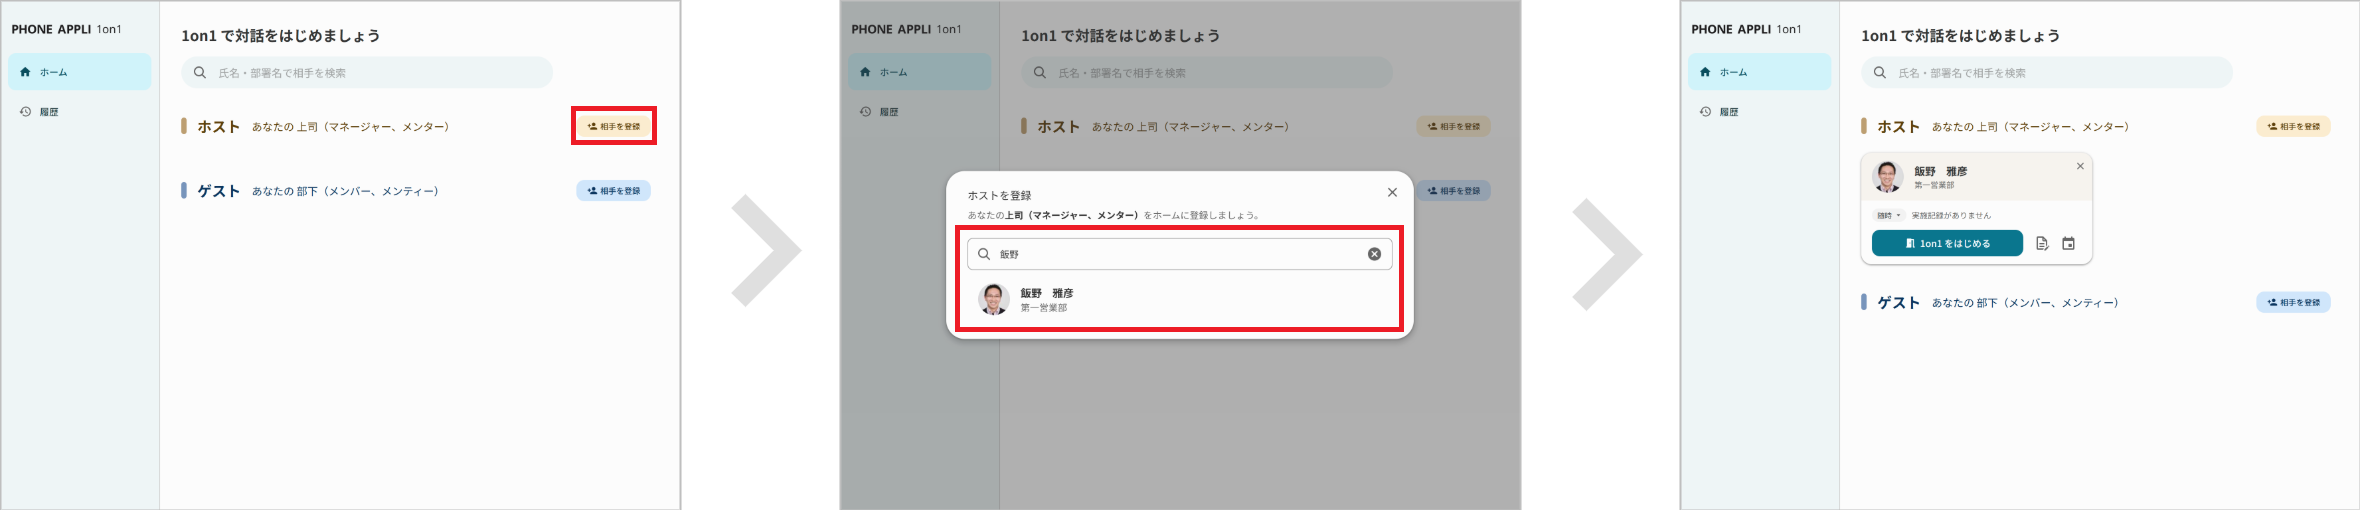This screenshot has height=510, width=2360.
Task: Click the dialog search field containing 飯野
Action: [1180, 254]
